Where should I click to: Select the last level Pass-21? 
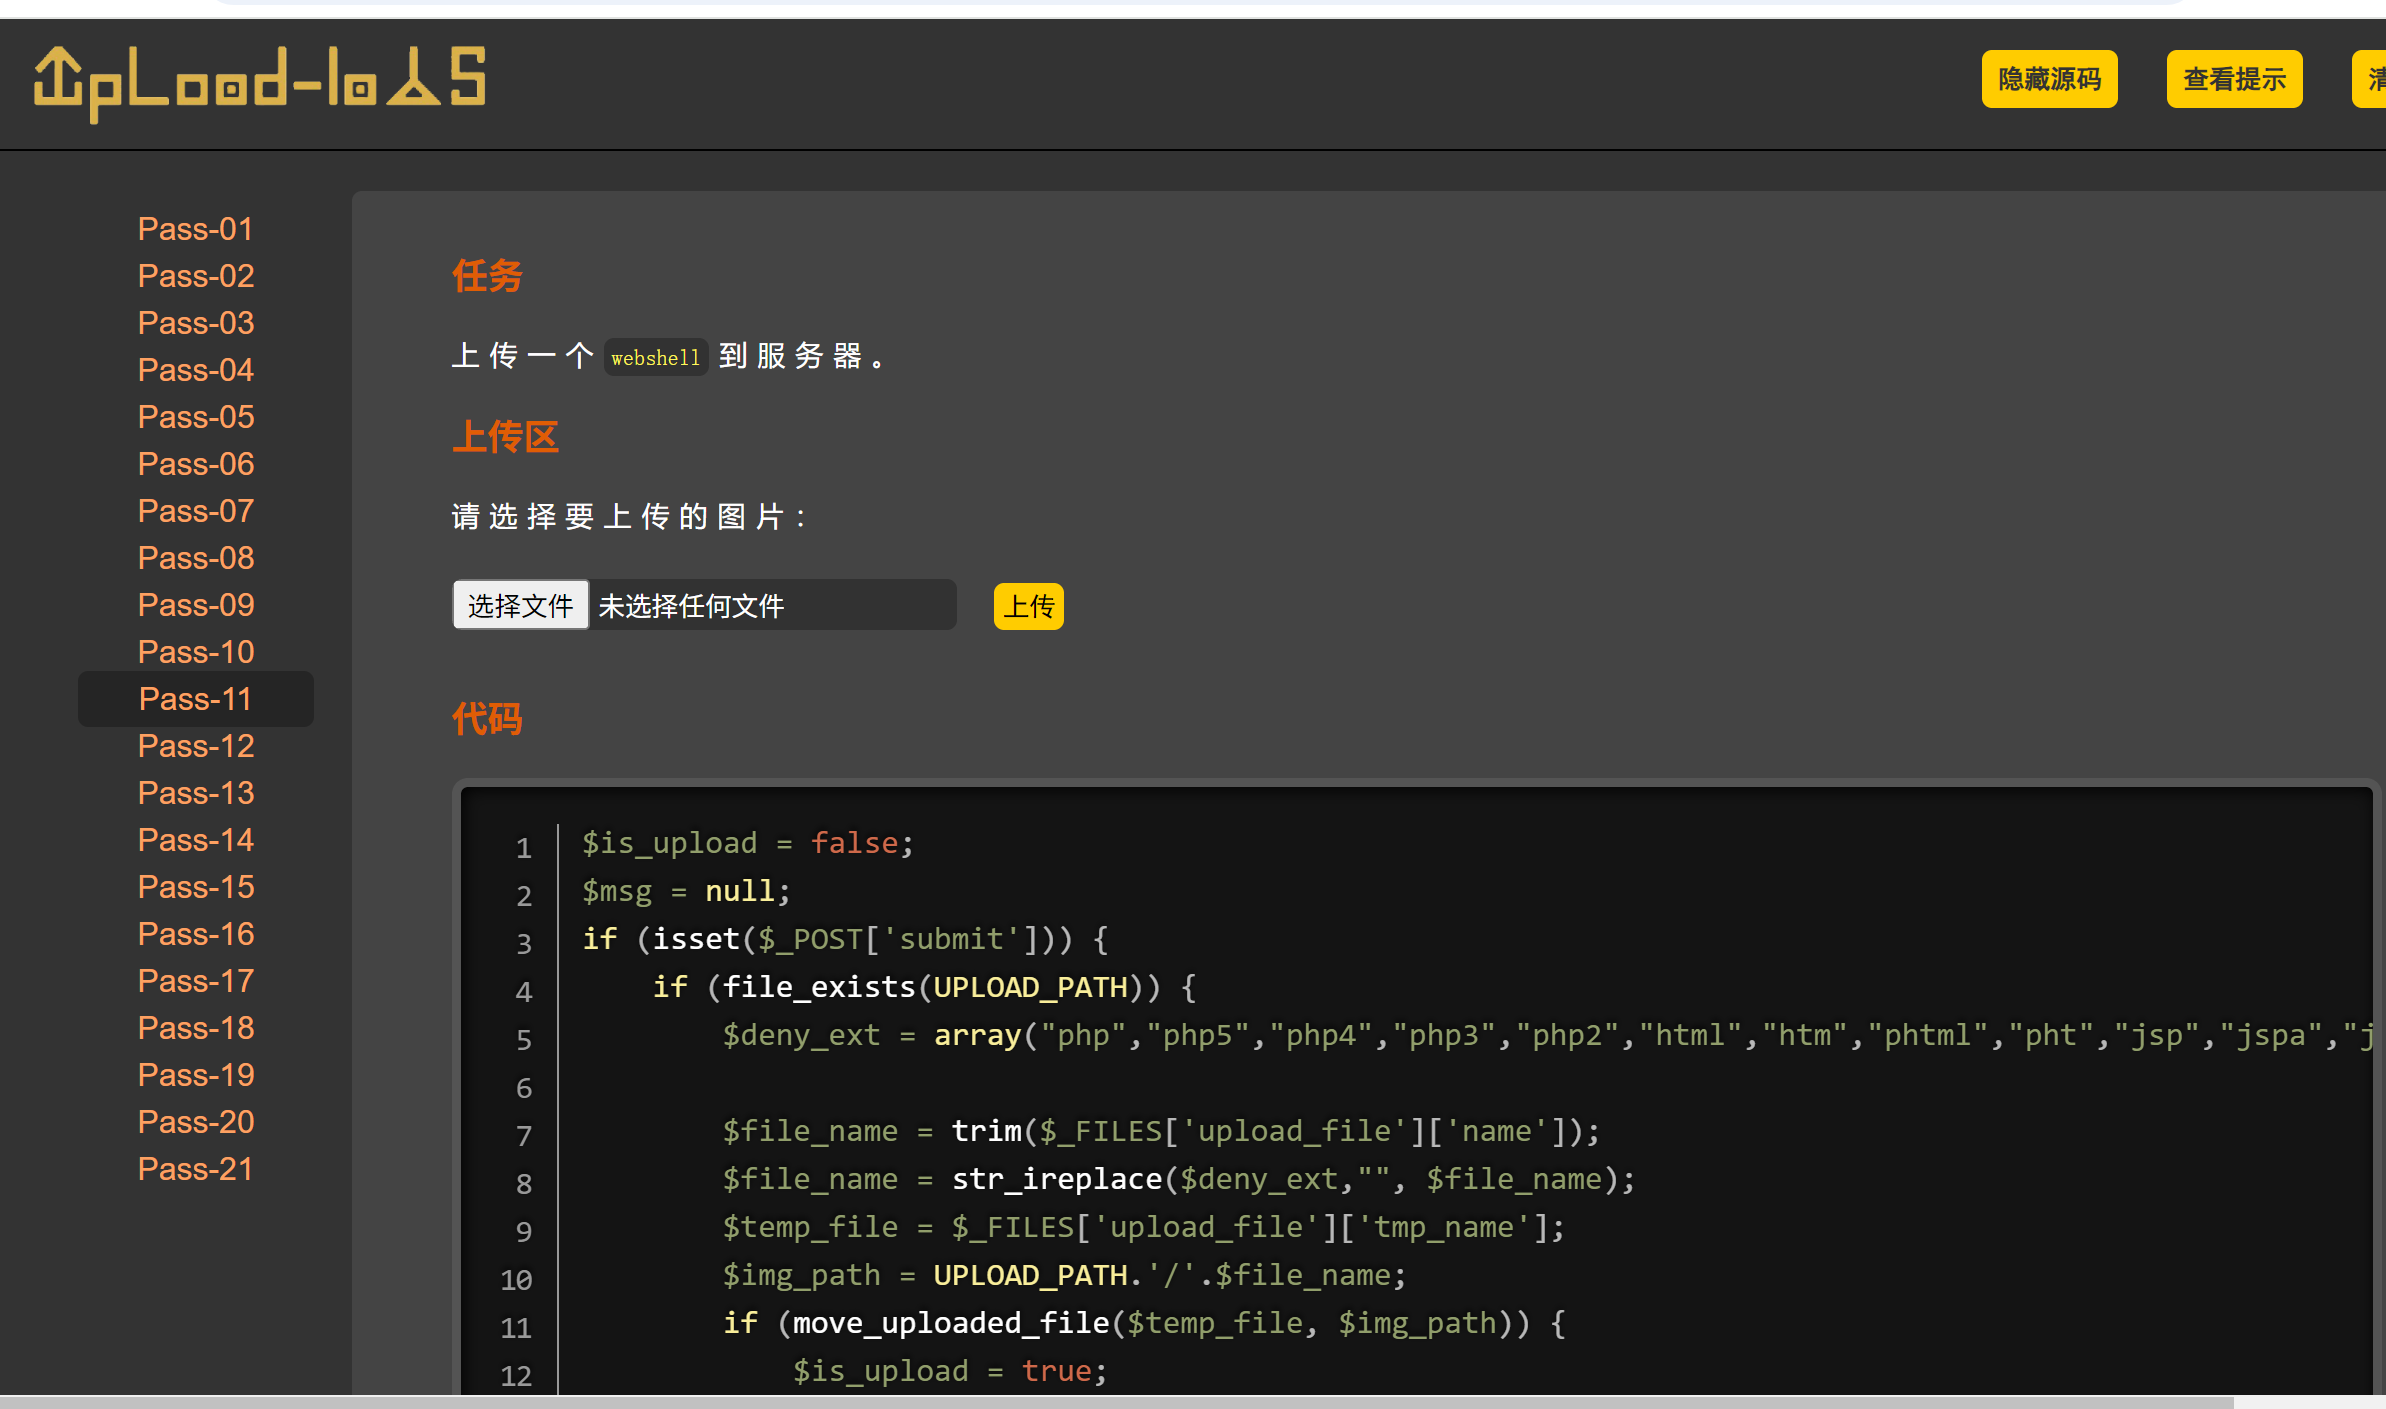[x=195, y=1169]
